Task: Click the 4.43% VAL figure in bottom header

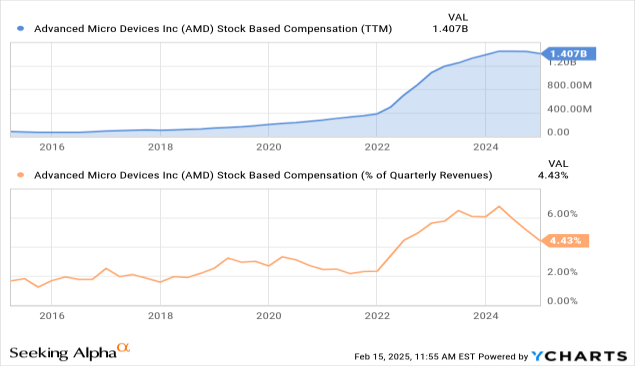Action: (553, 175)
